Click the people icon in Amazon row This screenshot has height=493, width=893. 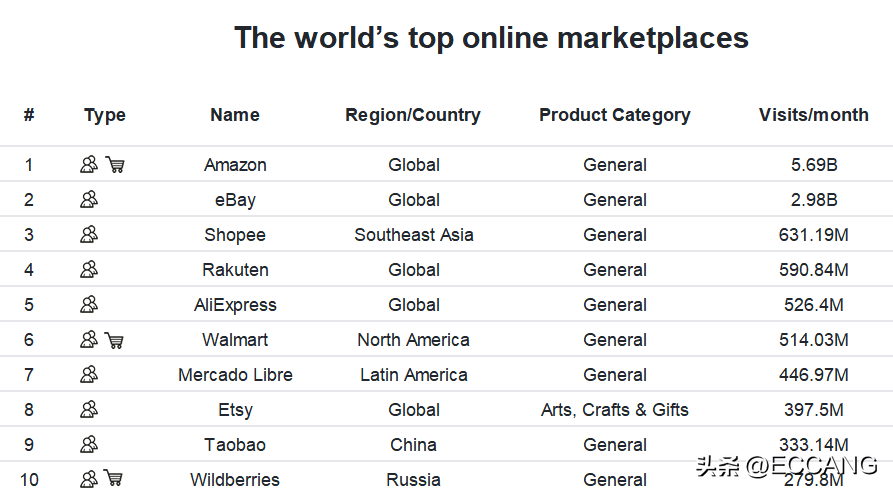pyautogui.click(x=89, y=165)
